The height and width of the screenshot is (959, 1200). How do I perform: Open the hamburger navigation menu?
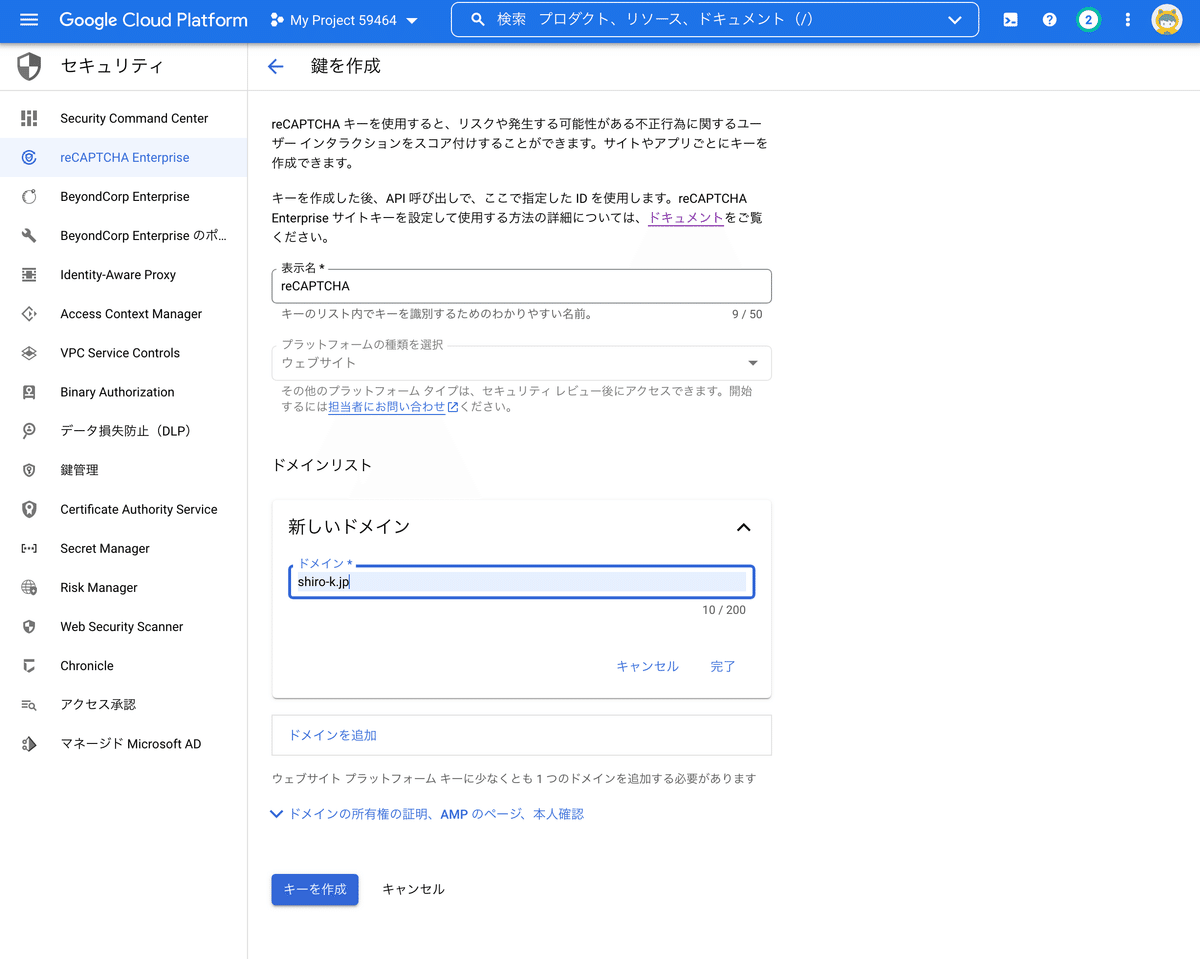28,20
